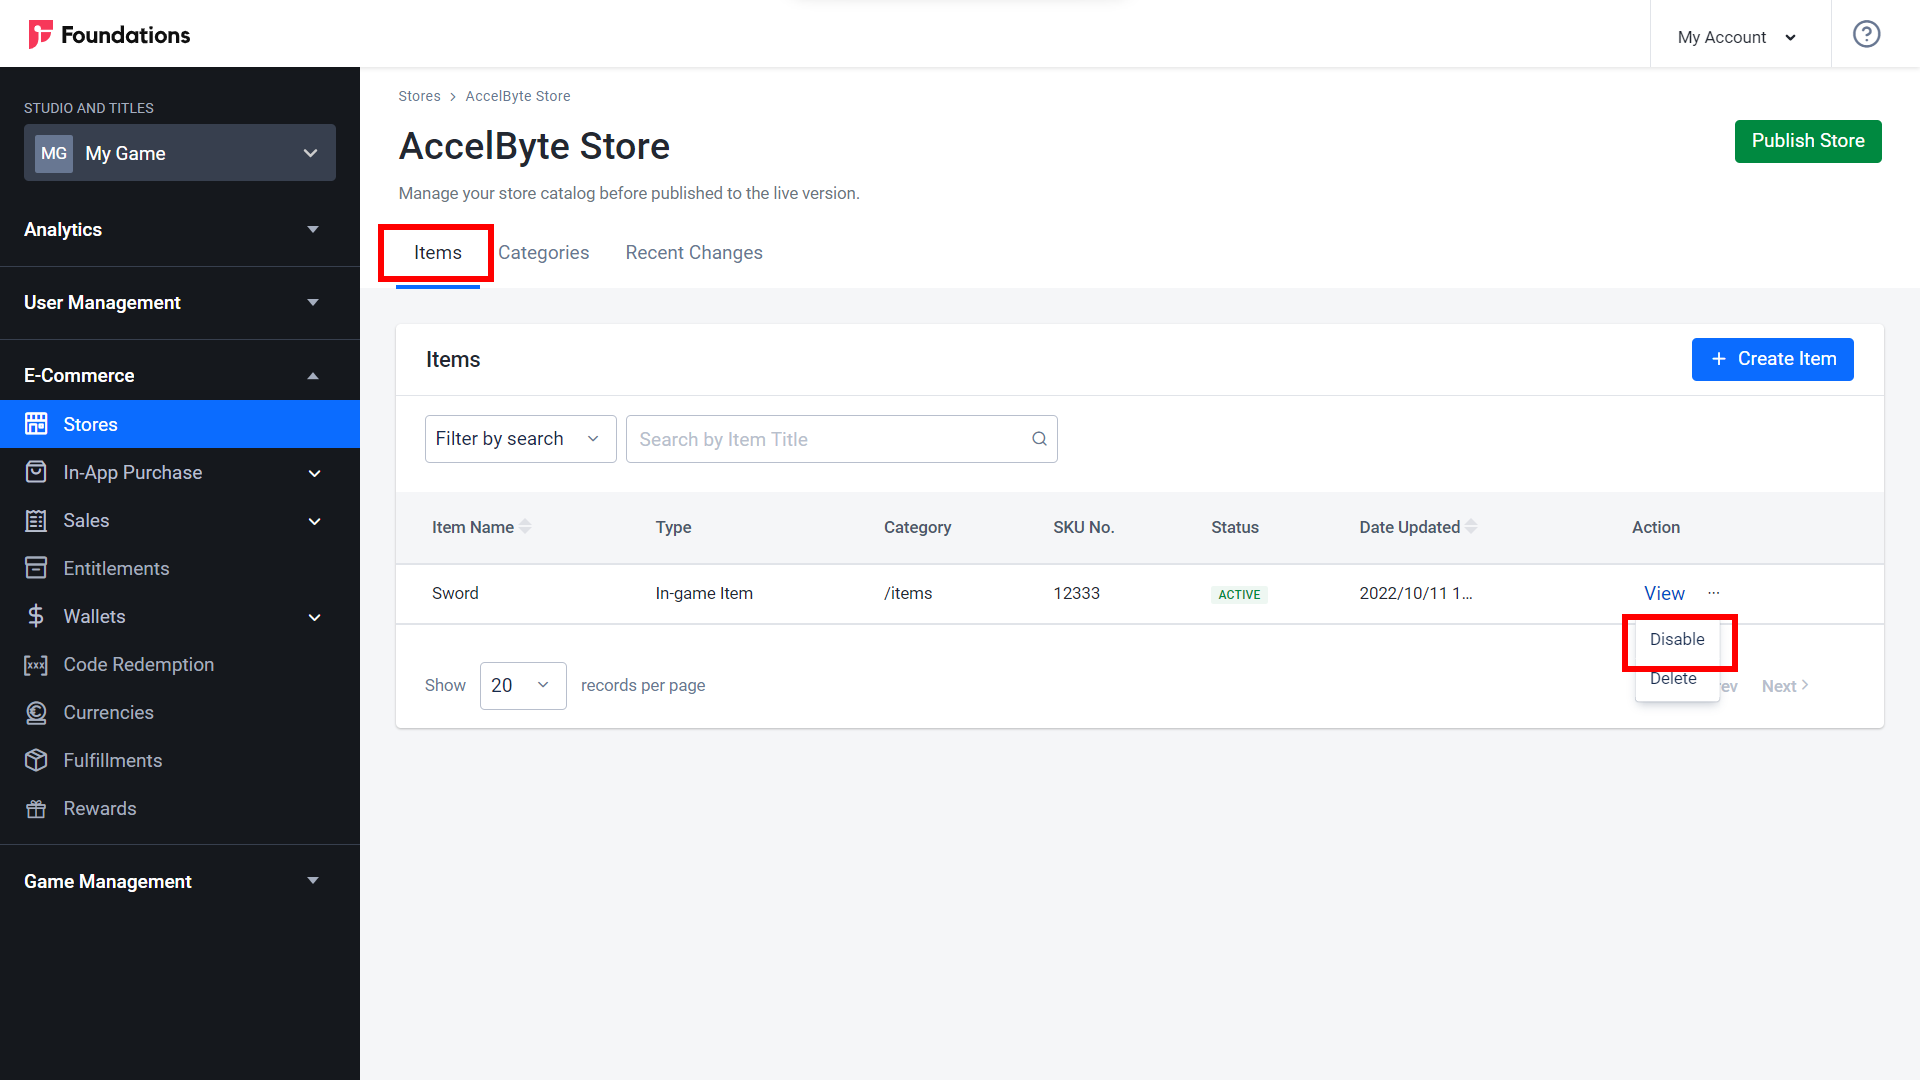Search by Item Title input field
The width and height of the screenshot is (1920, 1080).
point(840,439)
